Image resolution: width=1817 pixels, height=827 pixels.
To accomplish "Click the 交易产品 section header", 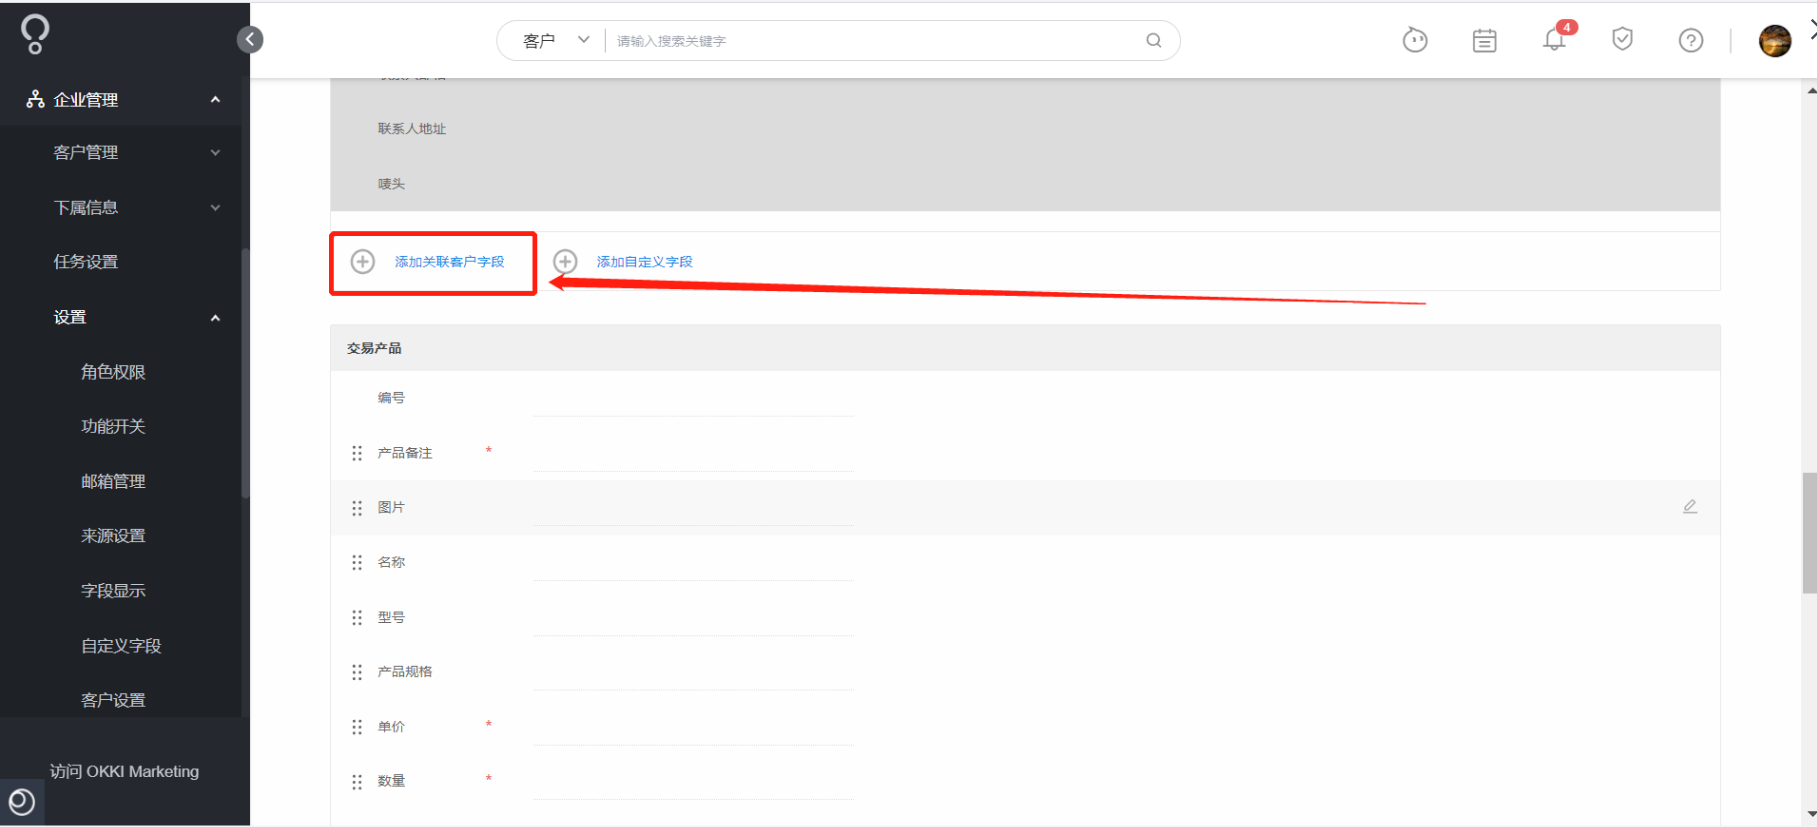I will (1025, 348).
